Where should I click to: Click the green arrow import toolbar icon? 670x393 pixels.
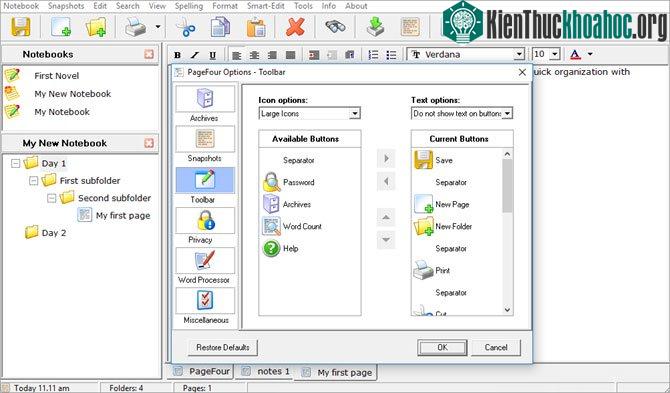click(376, 26)
